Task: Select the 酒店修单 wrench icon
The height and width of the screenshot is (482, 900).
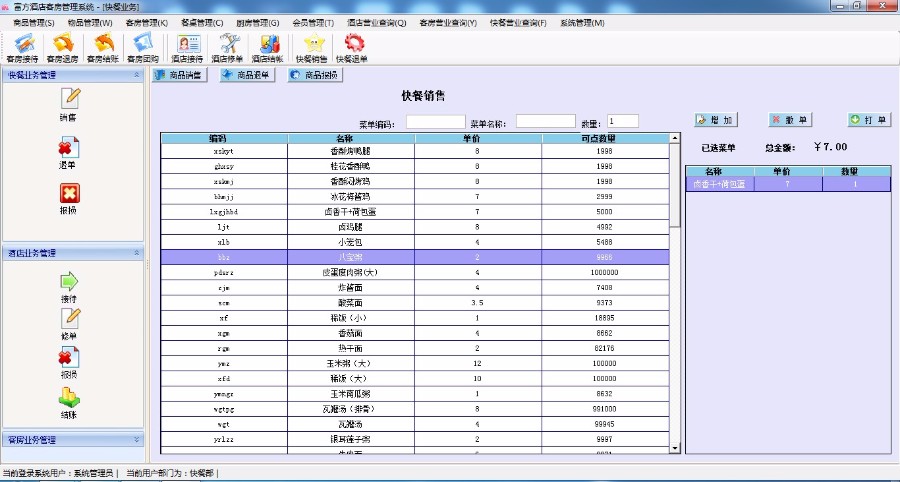Action: pos(228,48)
